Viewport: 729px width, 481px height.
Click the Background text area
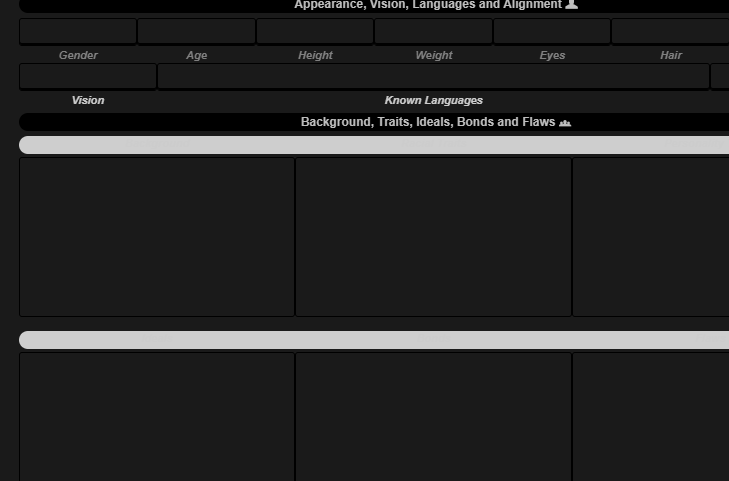pyautogui.click(x=157, y=237)
